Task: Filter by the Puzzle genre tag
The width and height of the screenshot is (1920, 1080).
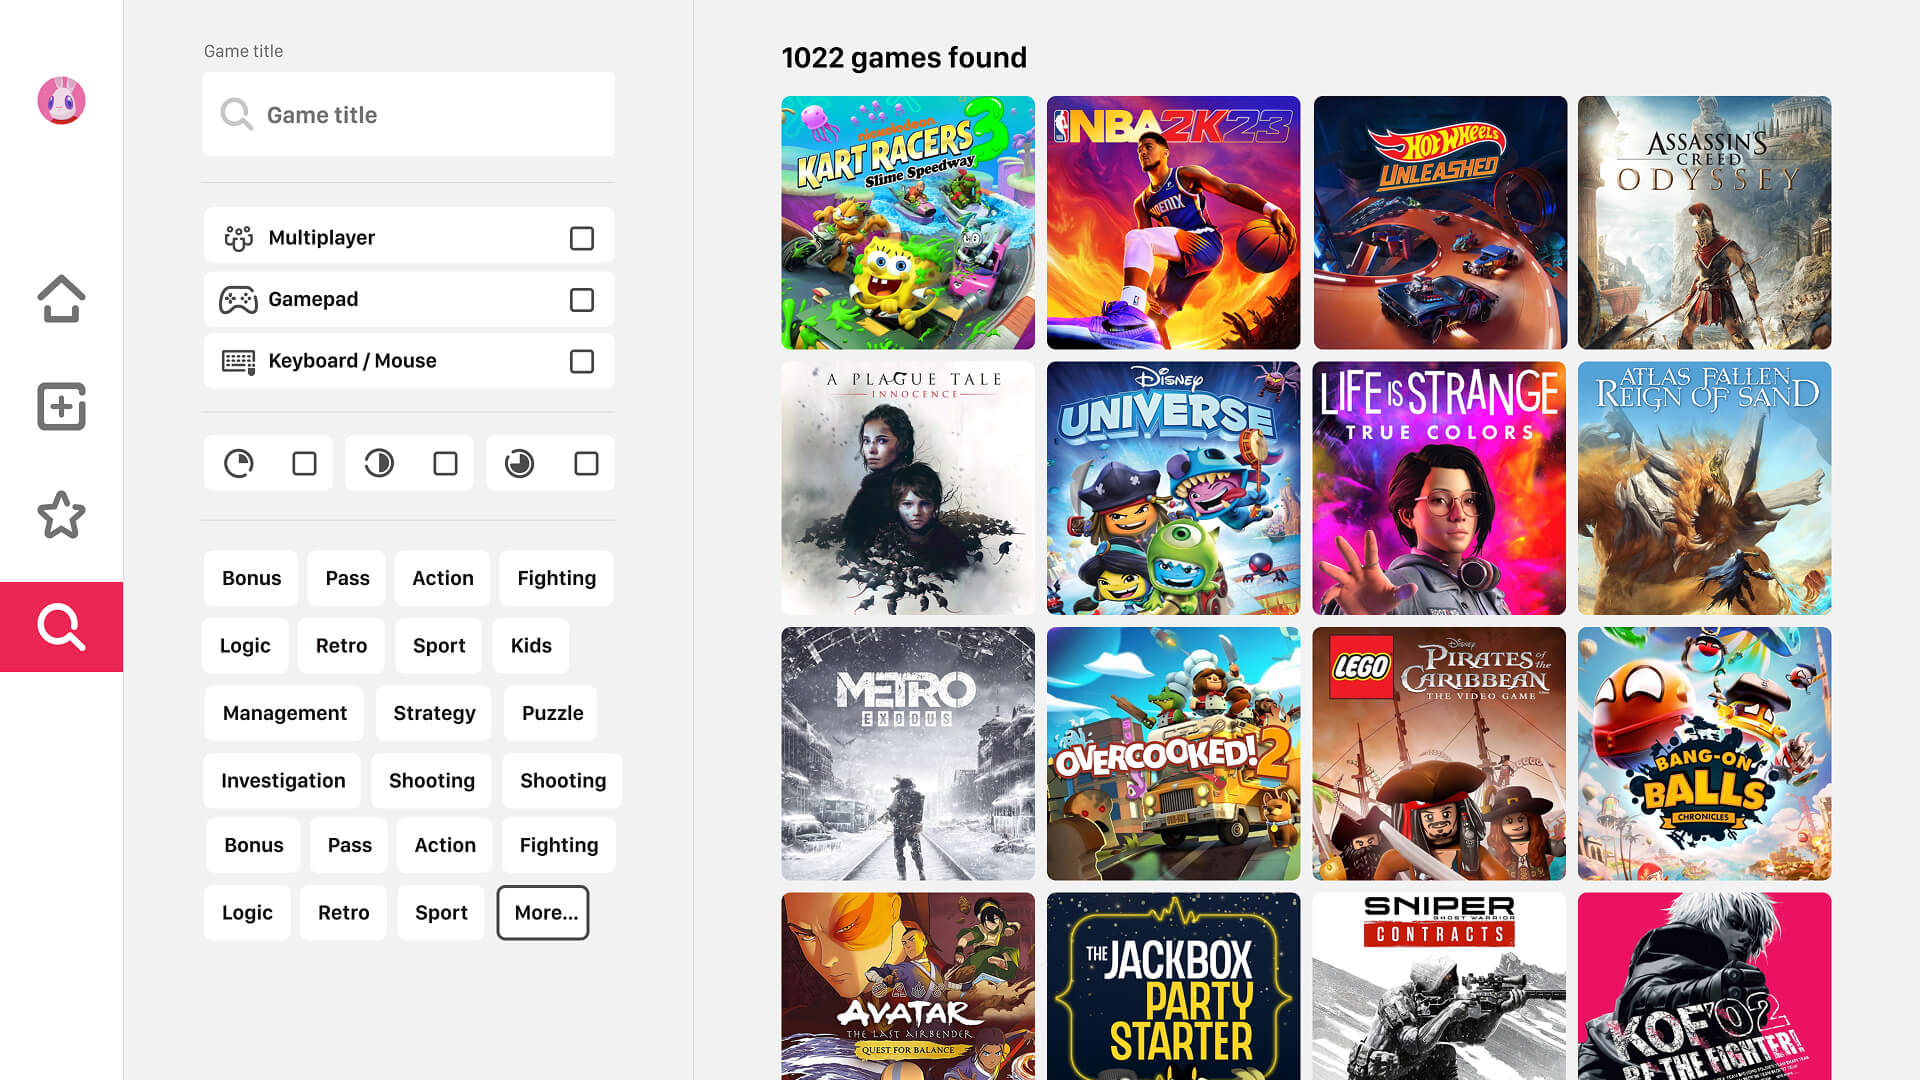Action: coord(552,713)
